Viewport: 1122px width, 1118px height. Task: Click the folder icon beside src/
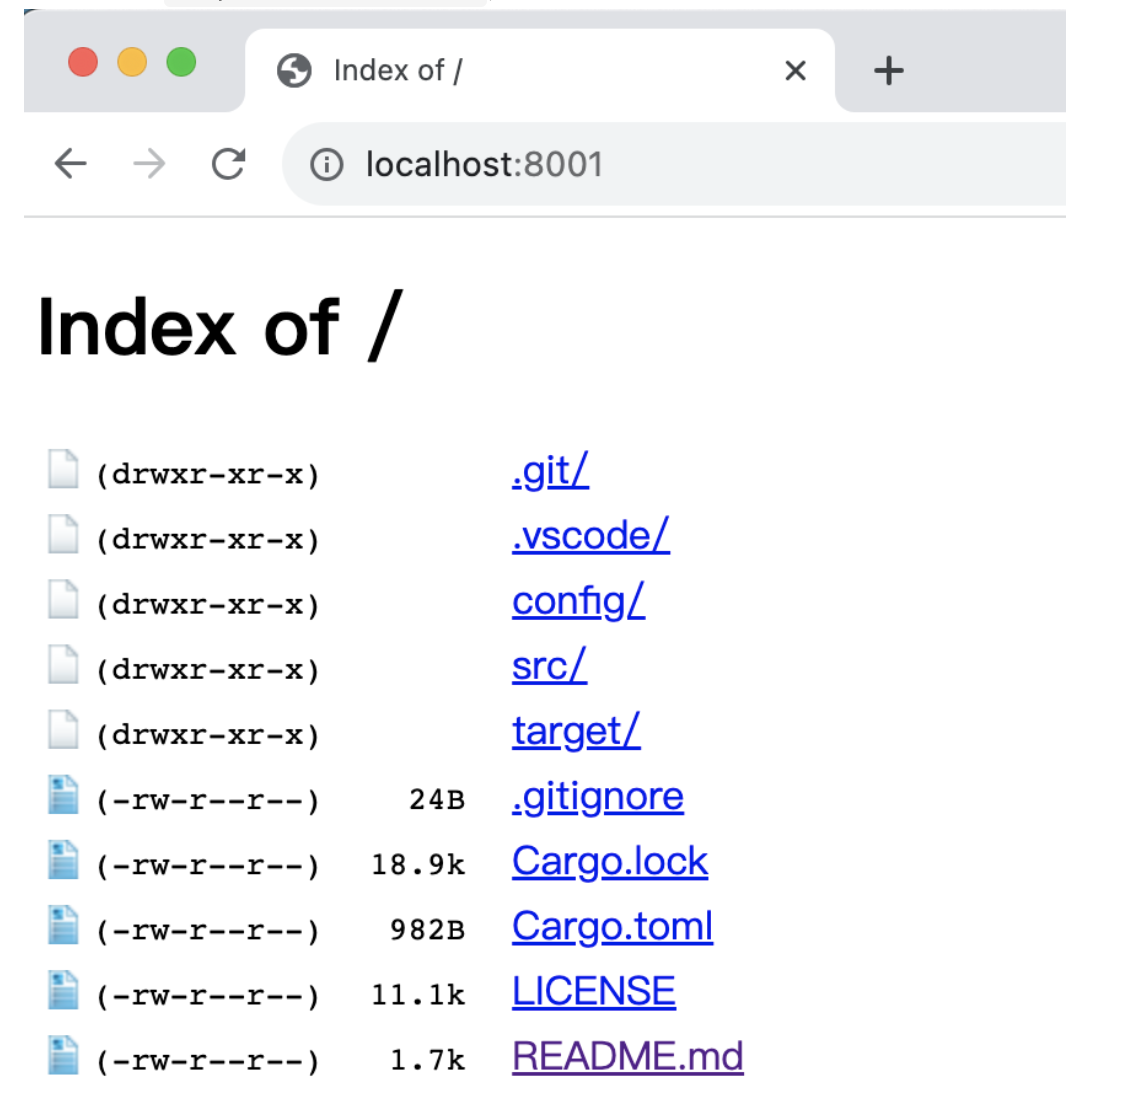tap(63, 665)
